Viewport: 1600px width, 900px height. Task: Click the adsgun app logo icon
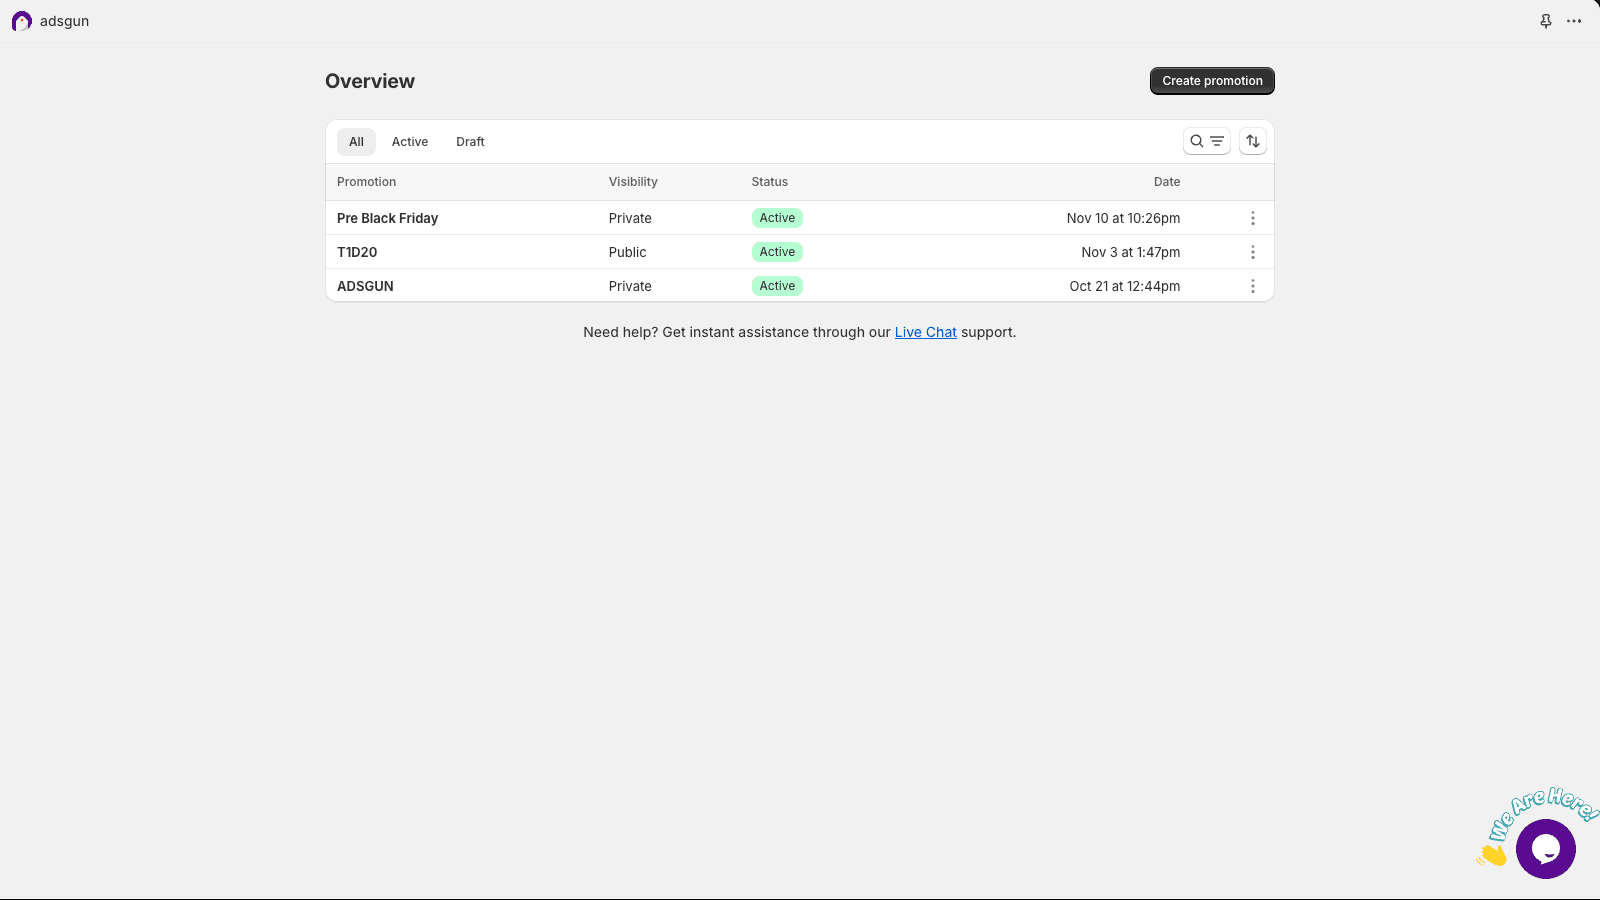pyautogui.click(x=21, y=21)
